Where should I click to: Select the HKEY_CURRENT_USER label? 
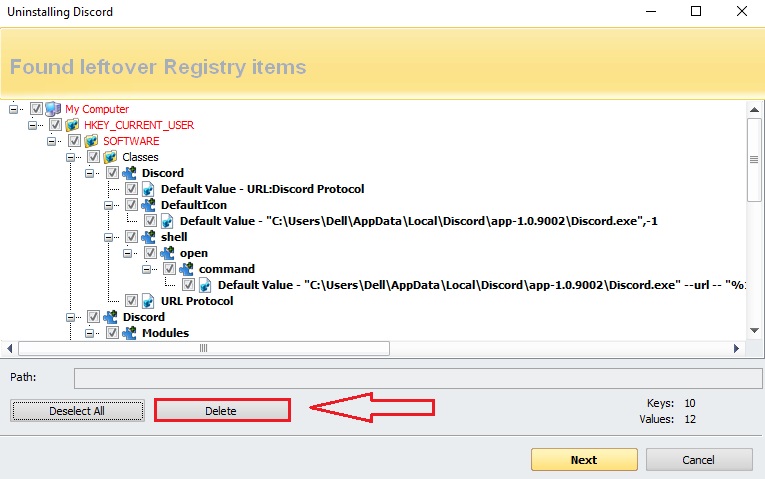(x=139, y=125)
